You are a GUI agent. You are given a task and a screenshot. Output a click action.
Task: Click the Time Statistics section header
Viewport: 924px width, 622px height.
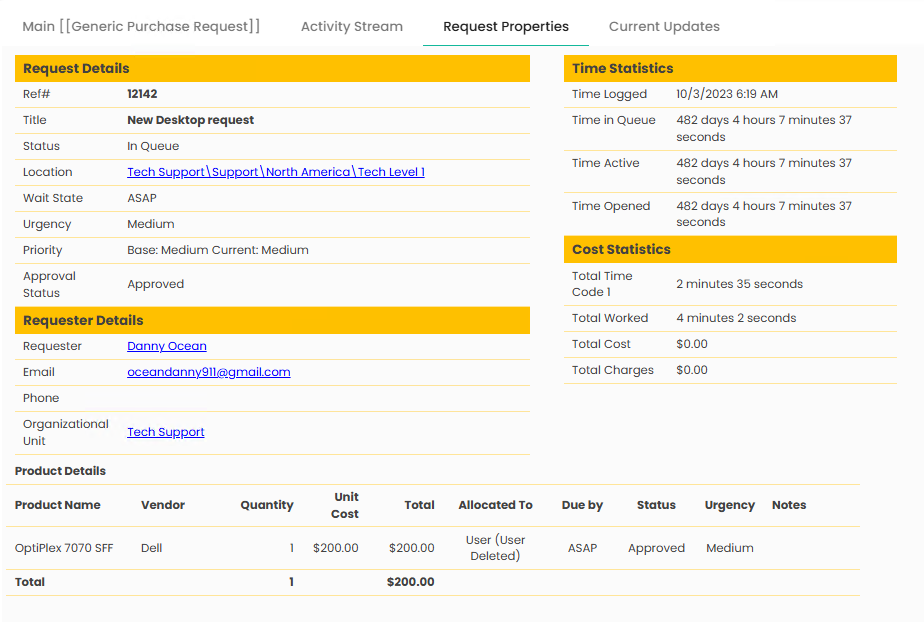pos(622,69)
